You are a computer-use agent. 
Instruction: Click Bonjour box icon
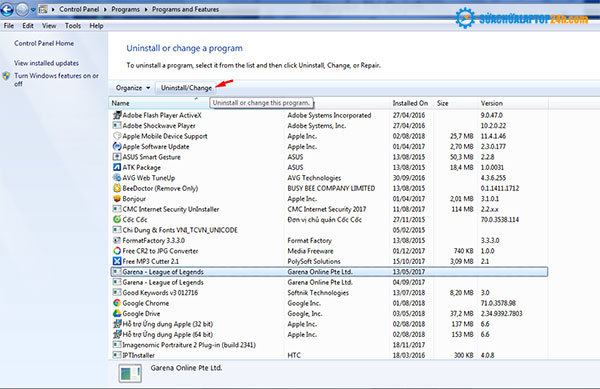(x=117, y=199)
